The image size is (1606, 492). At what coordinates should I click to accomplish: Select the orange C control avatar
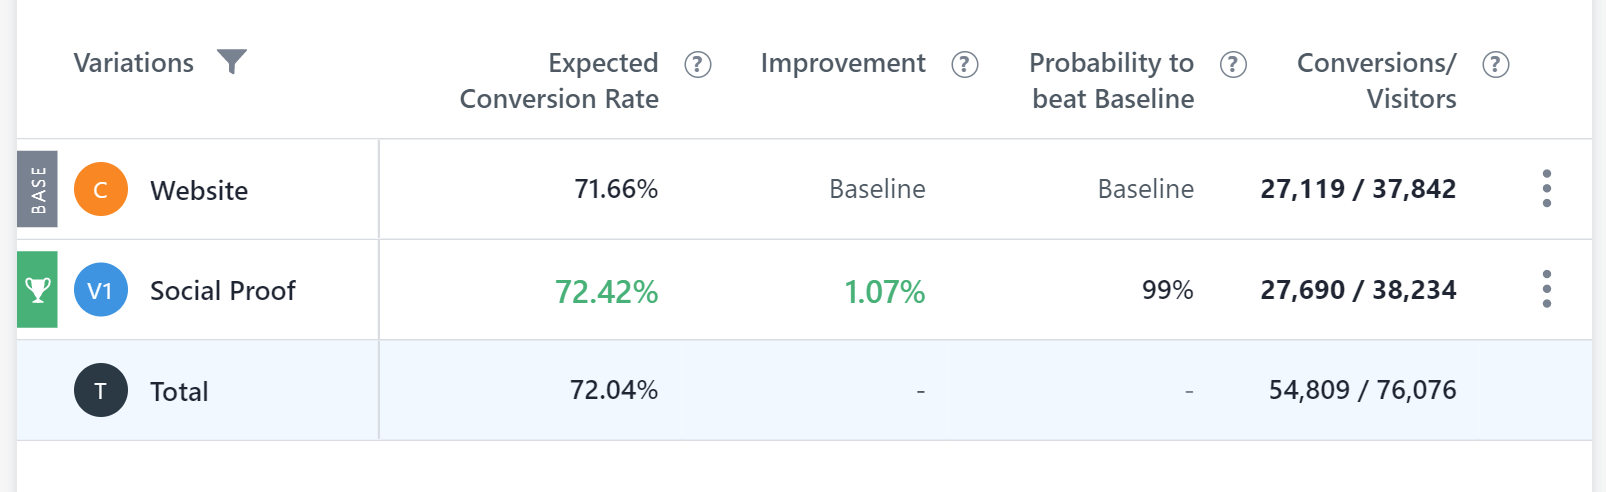click(101, 189)
